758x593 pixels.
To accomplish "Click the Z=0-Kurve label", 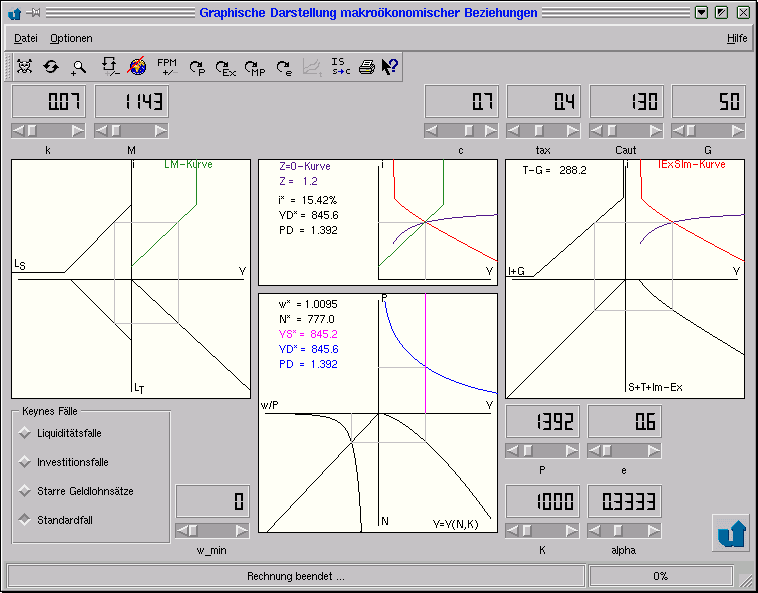I will (x=305, y=166).
